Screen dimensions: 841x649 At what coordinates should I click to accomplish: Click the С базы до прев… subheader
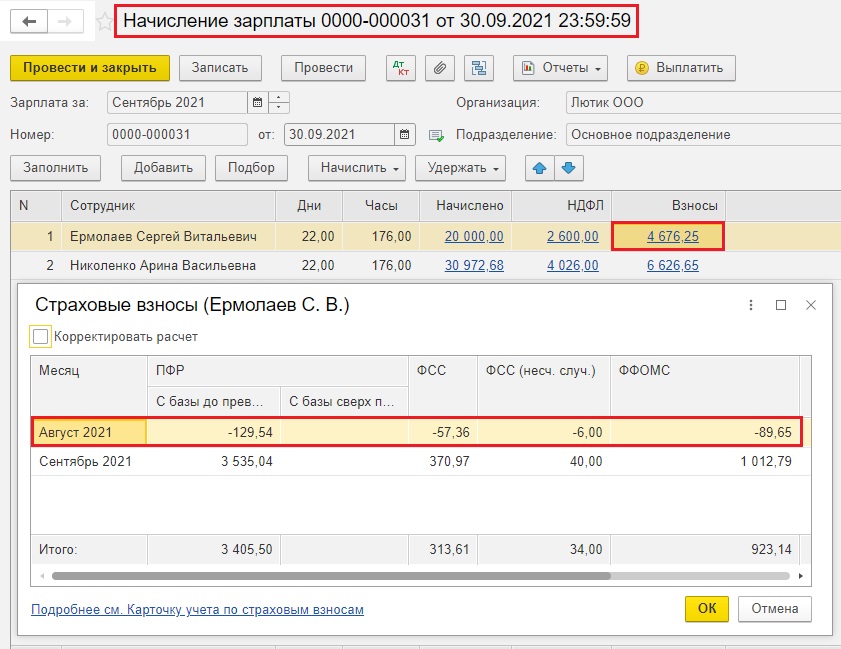pyautogui.click(x=214, y=401)
